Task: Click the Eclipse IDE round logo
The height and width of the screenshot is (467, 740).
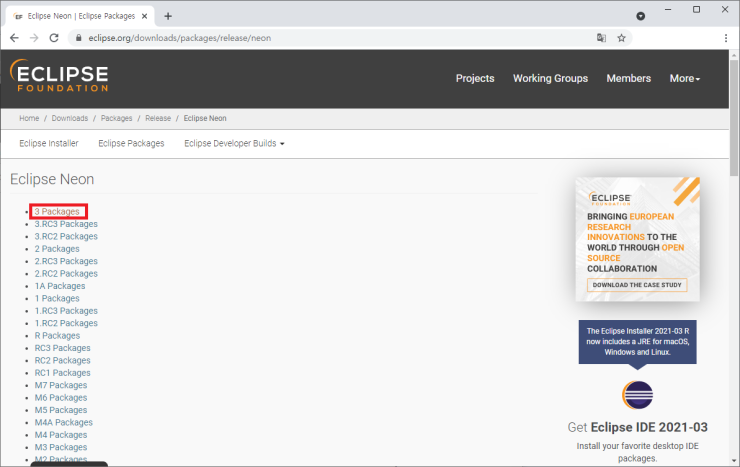Action: (x=637, y=396)
